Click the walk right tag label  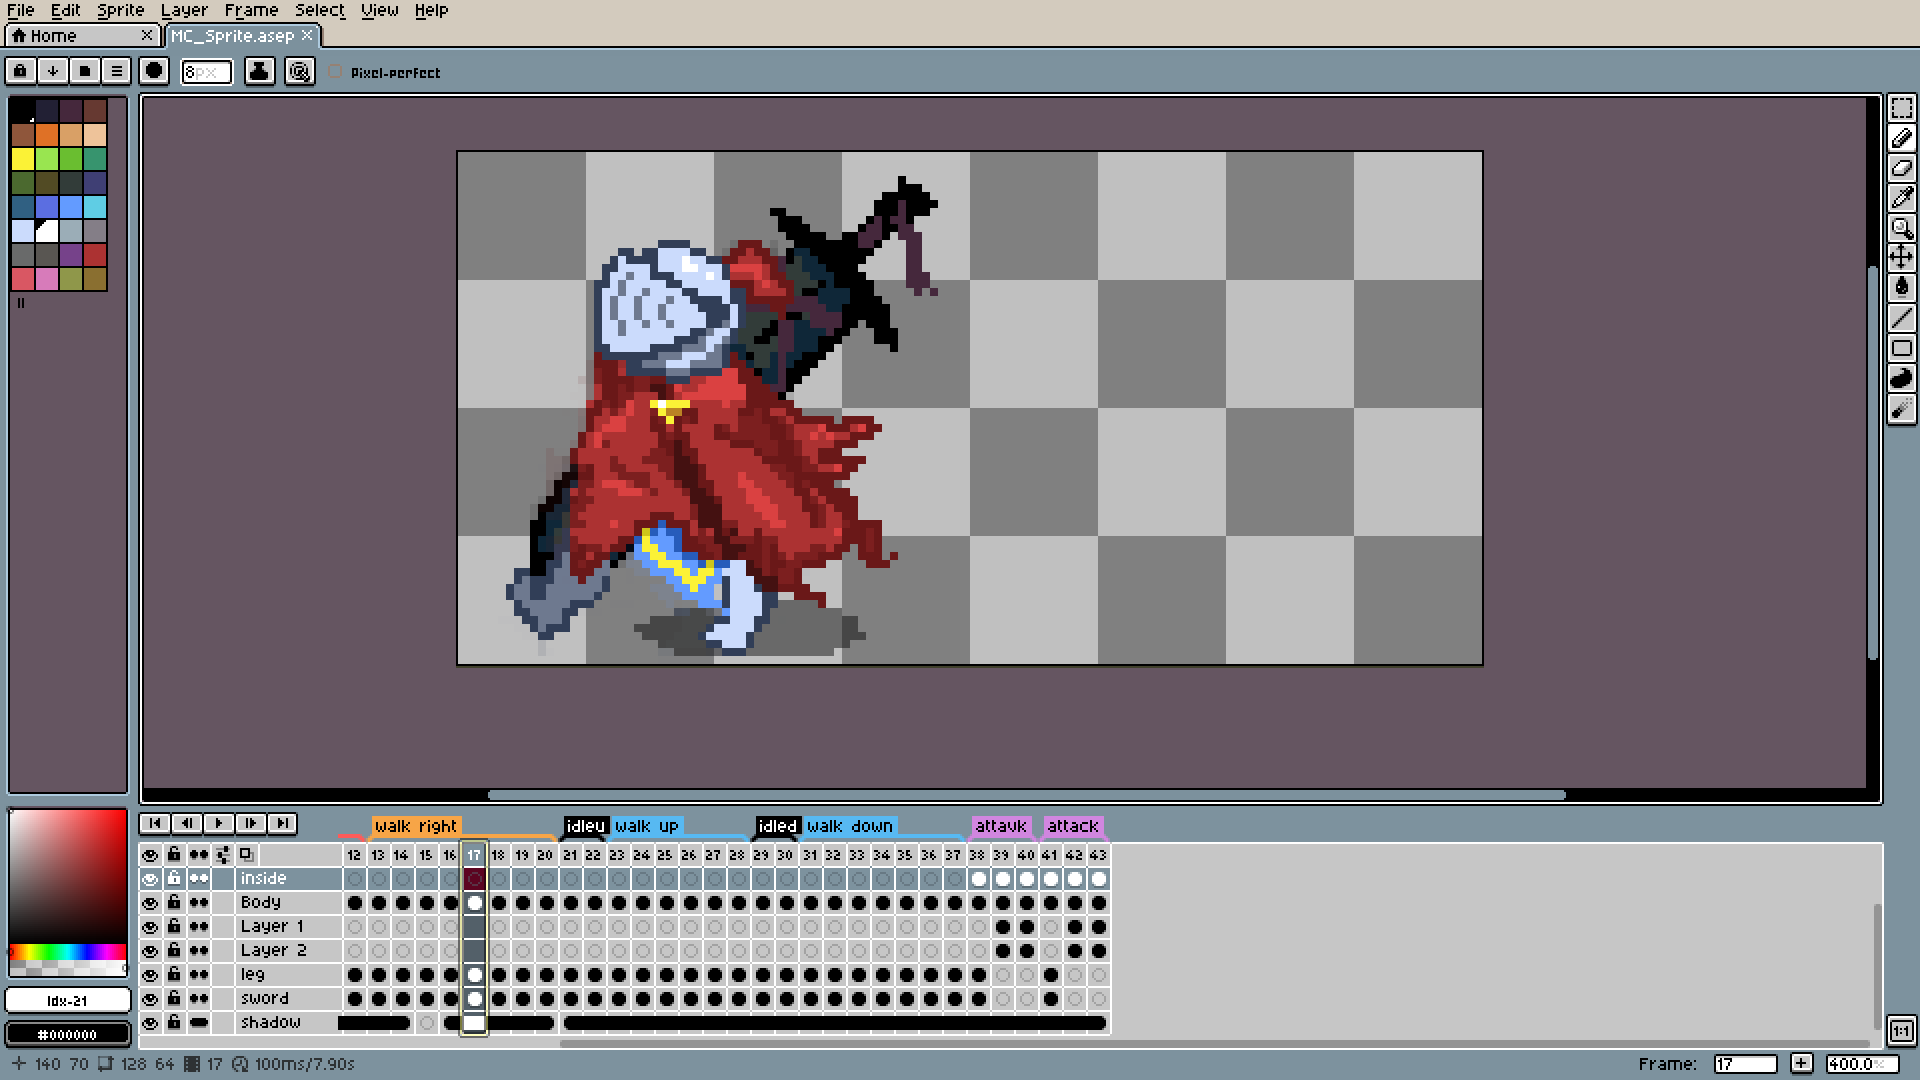(x=415, y=826)
